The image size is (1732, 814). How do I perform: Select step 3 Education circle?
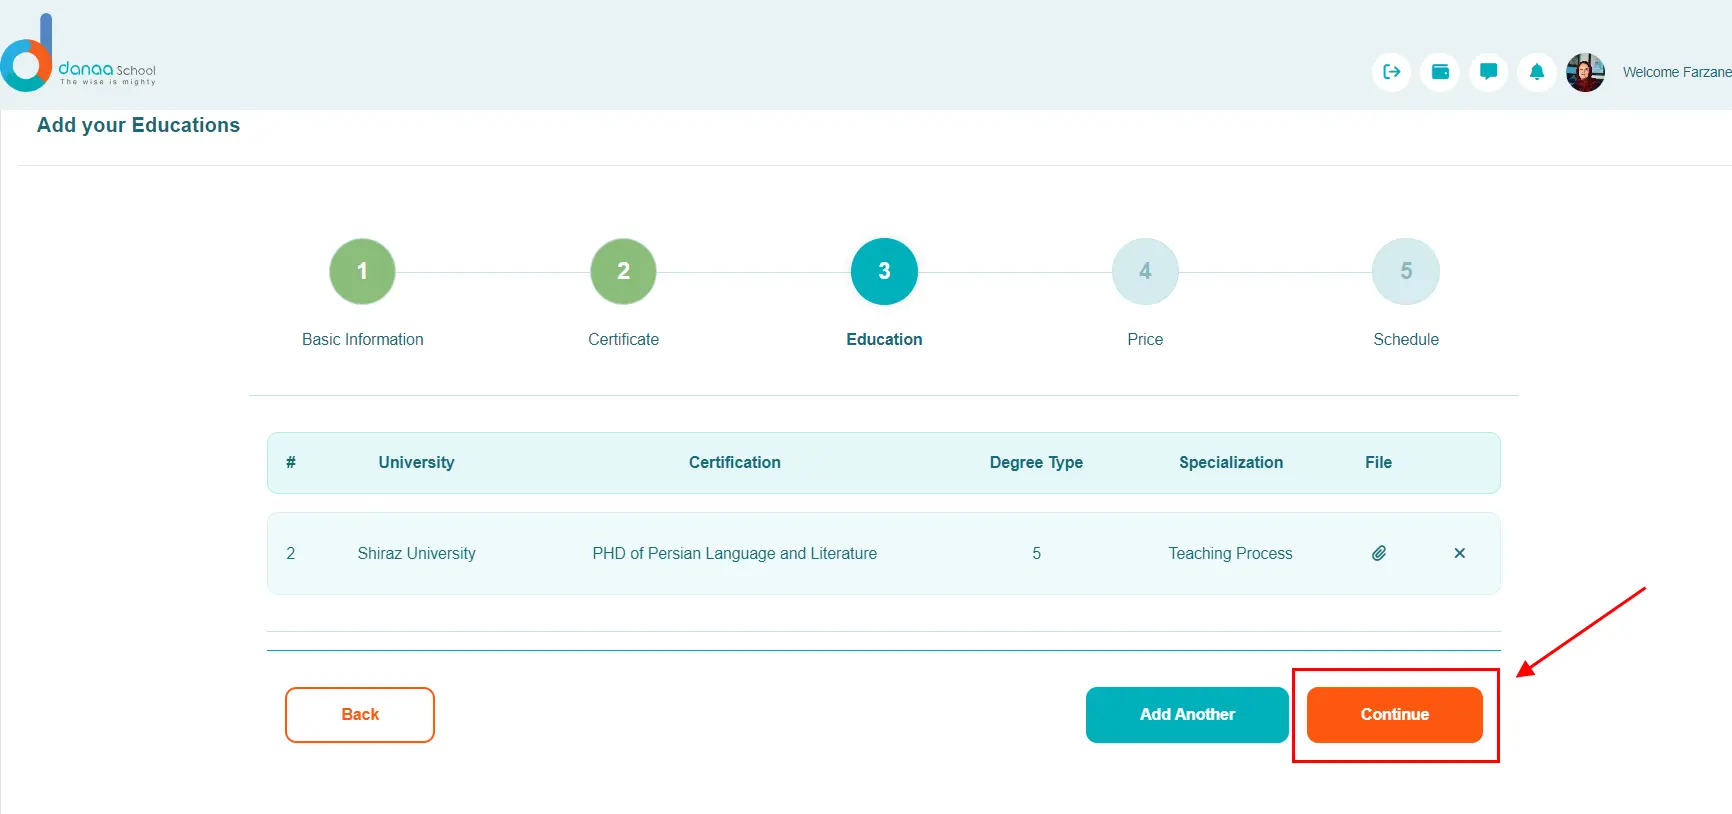[884, 271]
